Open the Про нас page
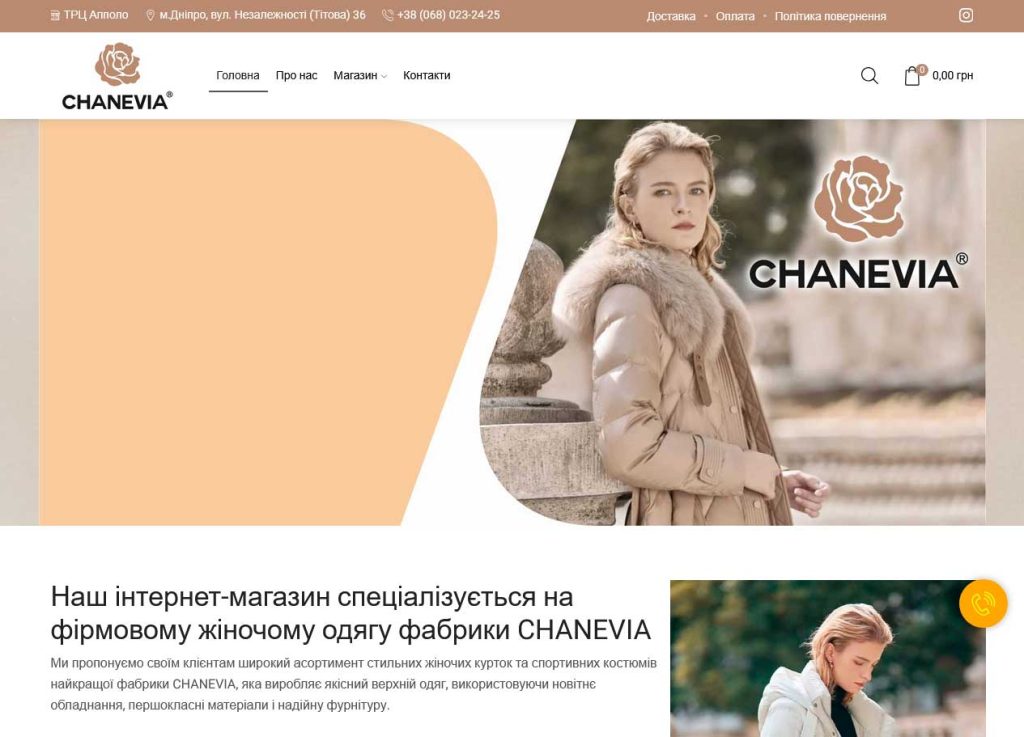This screenshot has height=737, width=1024. 296,76
